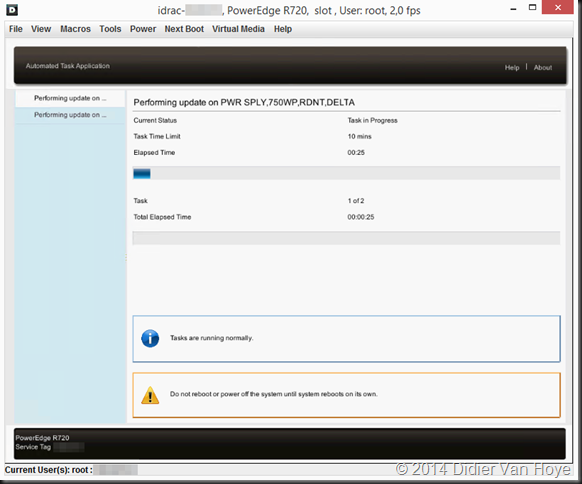
Task: Open the Next Boot menu
Action: tap(184, 29)
